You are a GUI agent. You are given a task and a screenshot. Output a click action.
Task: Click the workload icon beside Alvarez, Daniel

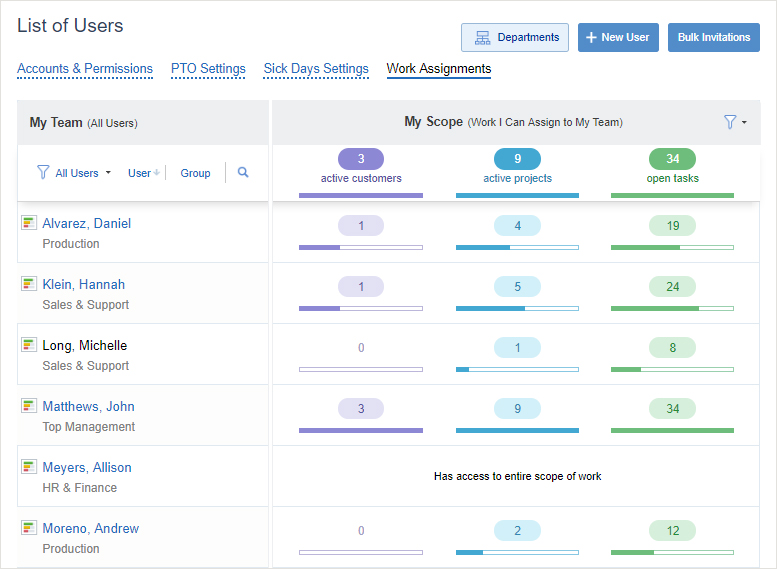(29, 223)
